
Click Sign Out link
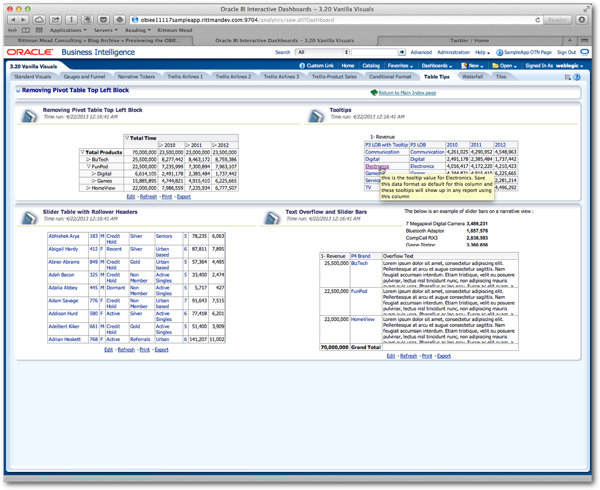coord(566,52)
